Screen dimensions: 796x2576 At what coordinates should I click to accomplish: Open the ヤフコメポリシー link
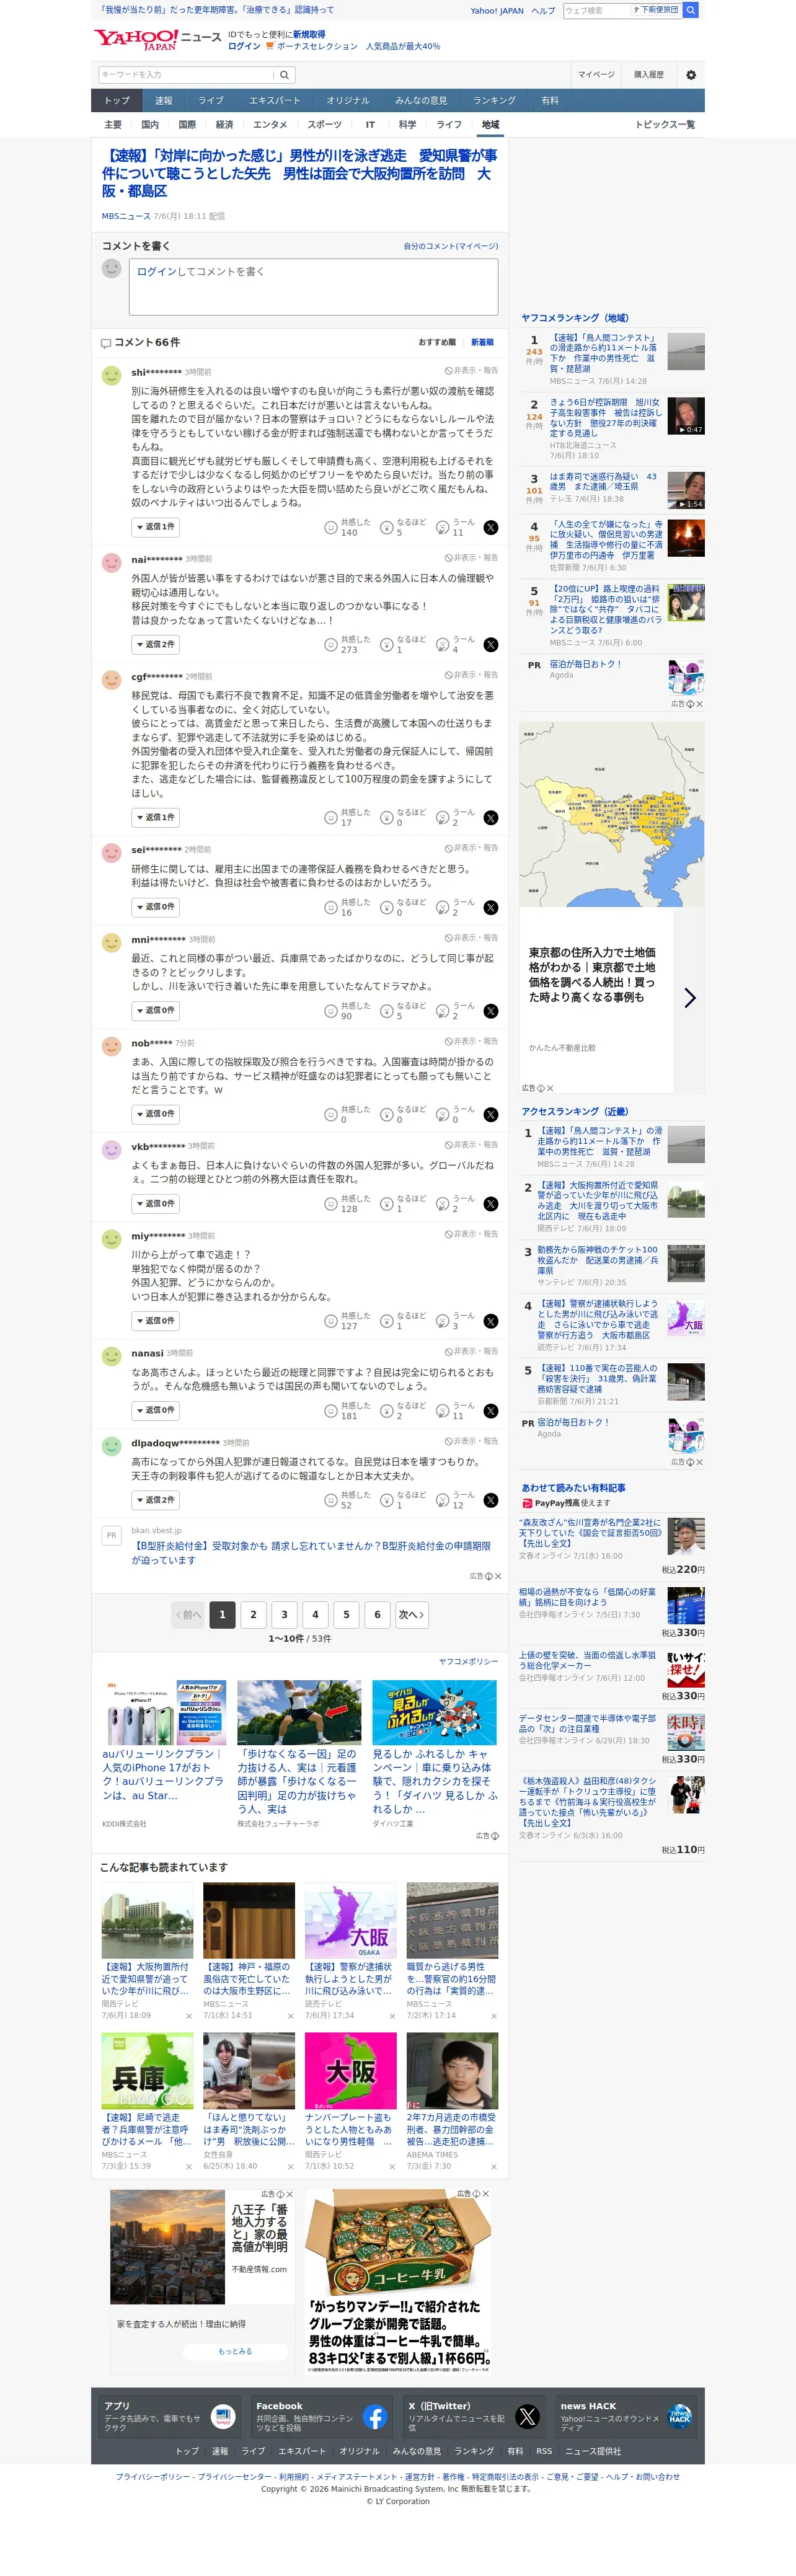[x=468, y=1662]
